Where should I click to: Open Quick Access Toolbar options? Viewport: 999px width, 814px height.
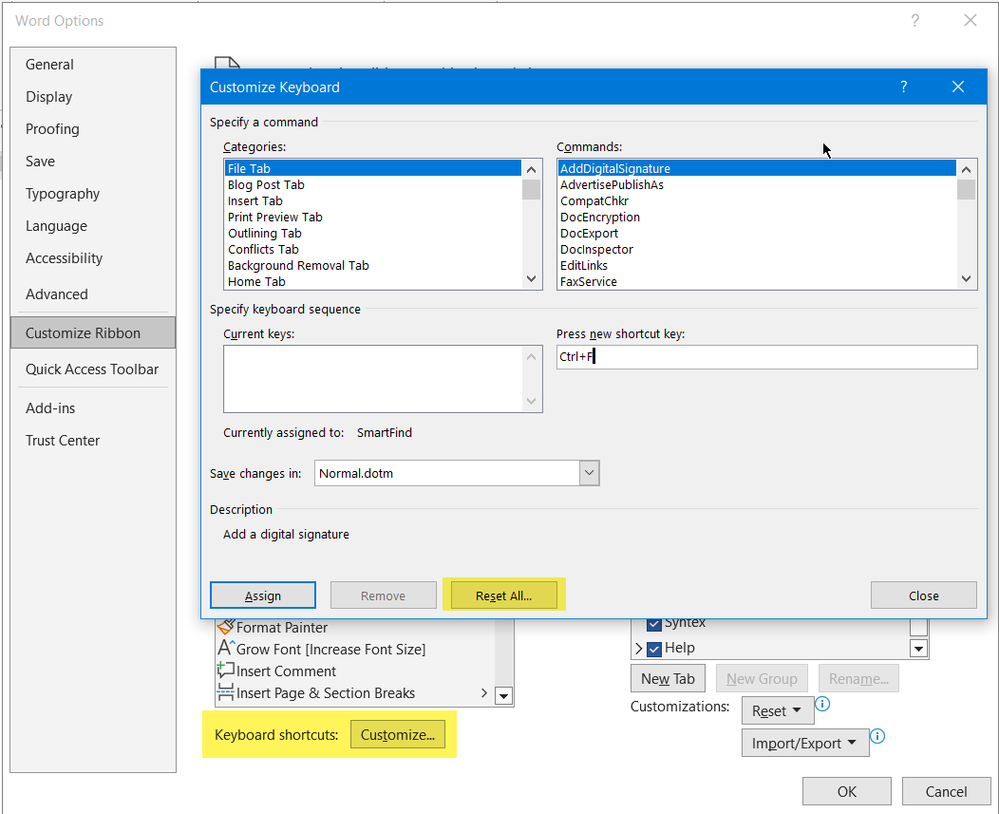(92, 369)
